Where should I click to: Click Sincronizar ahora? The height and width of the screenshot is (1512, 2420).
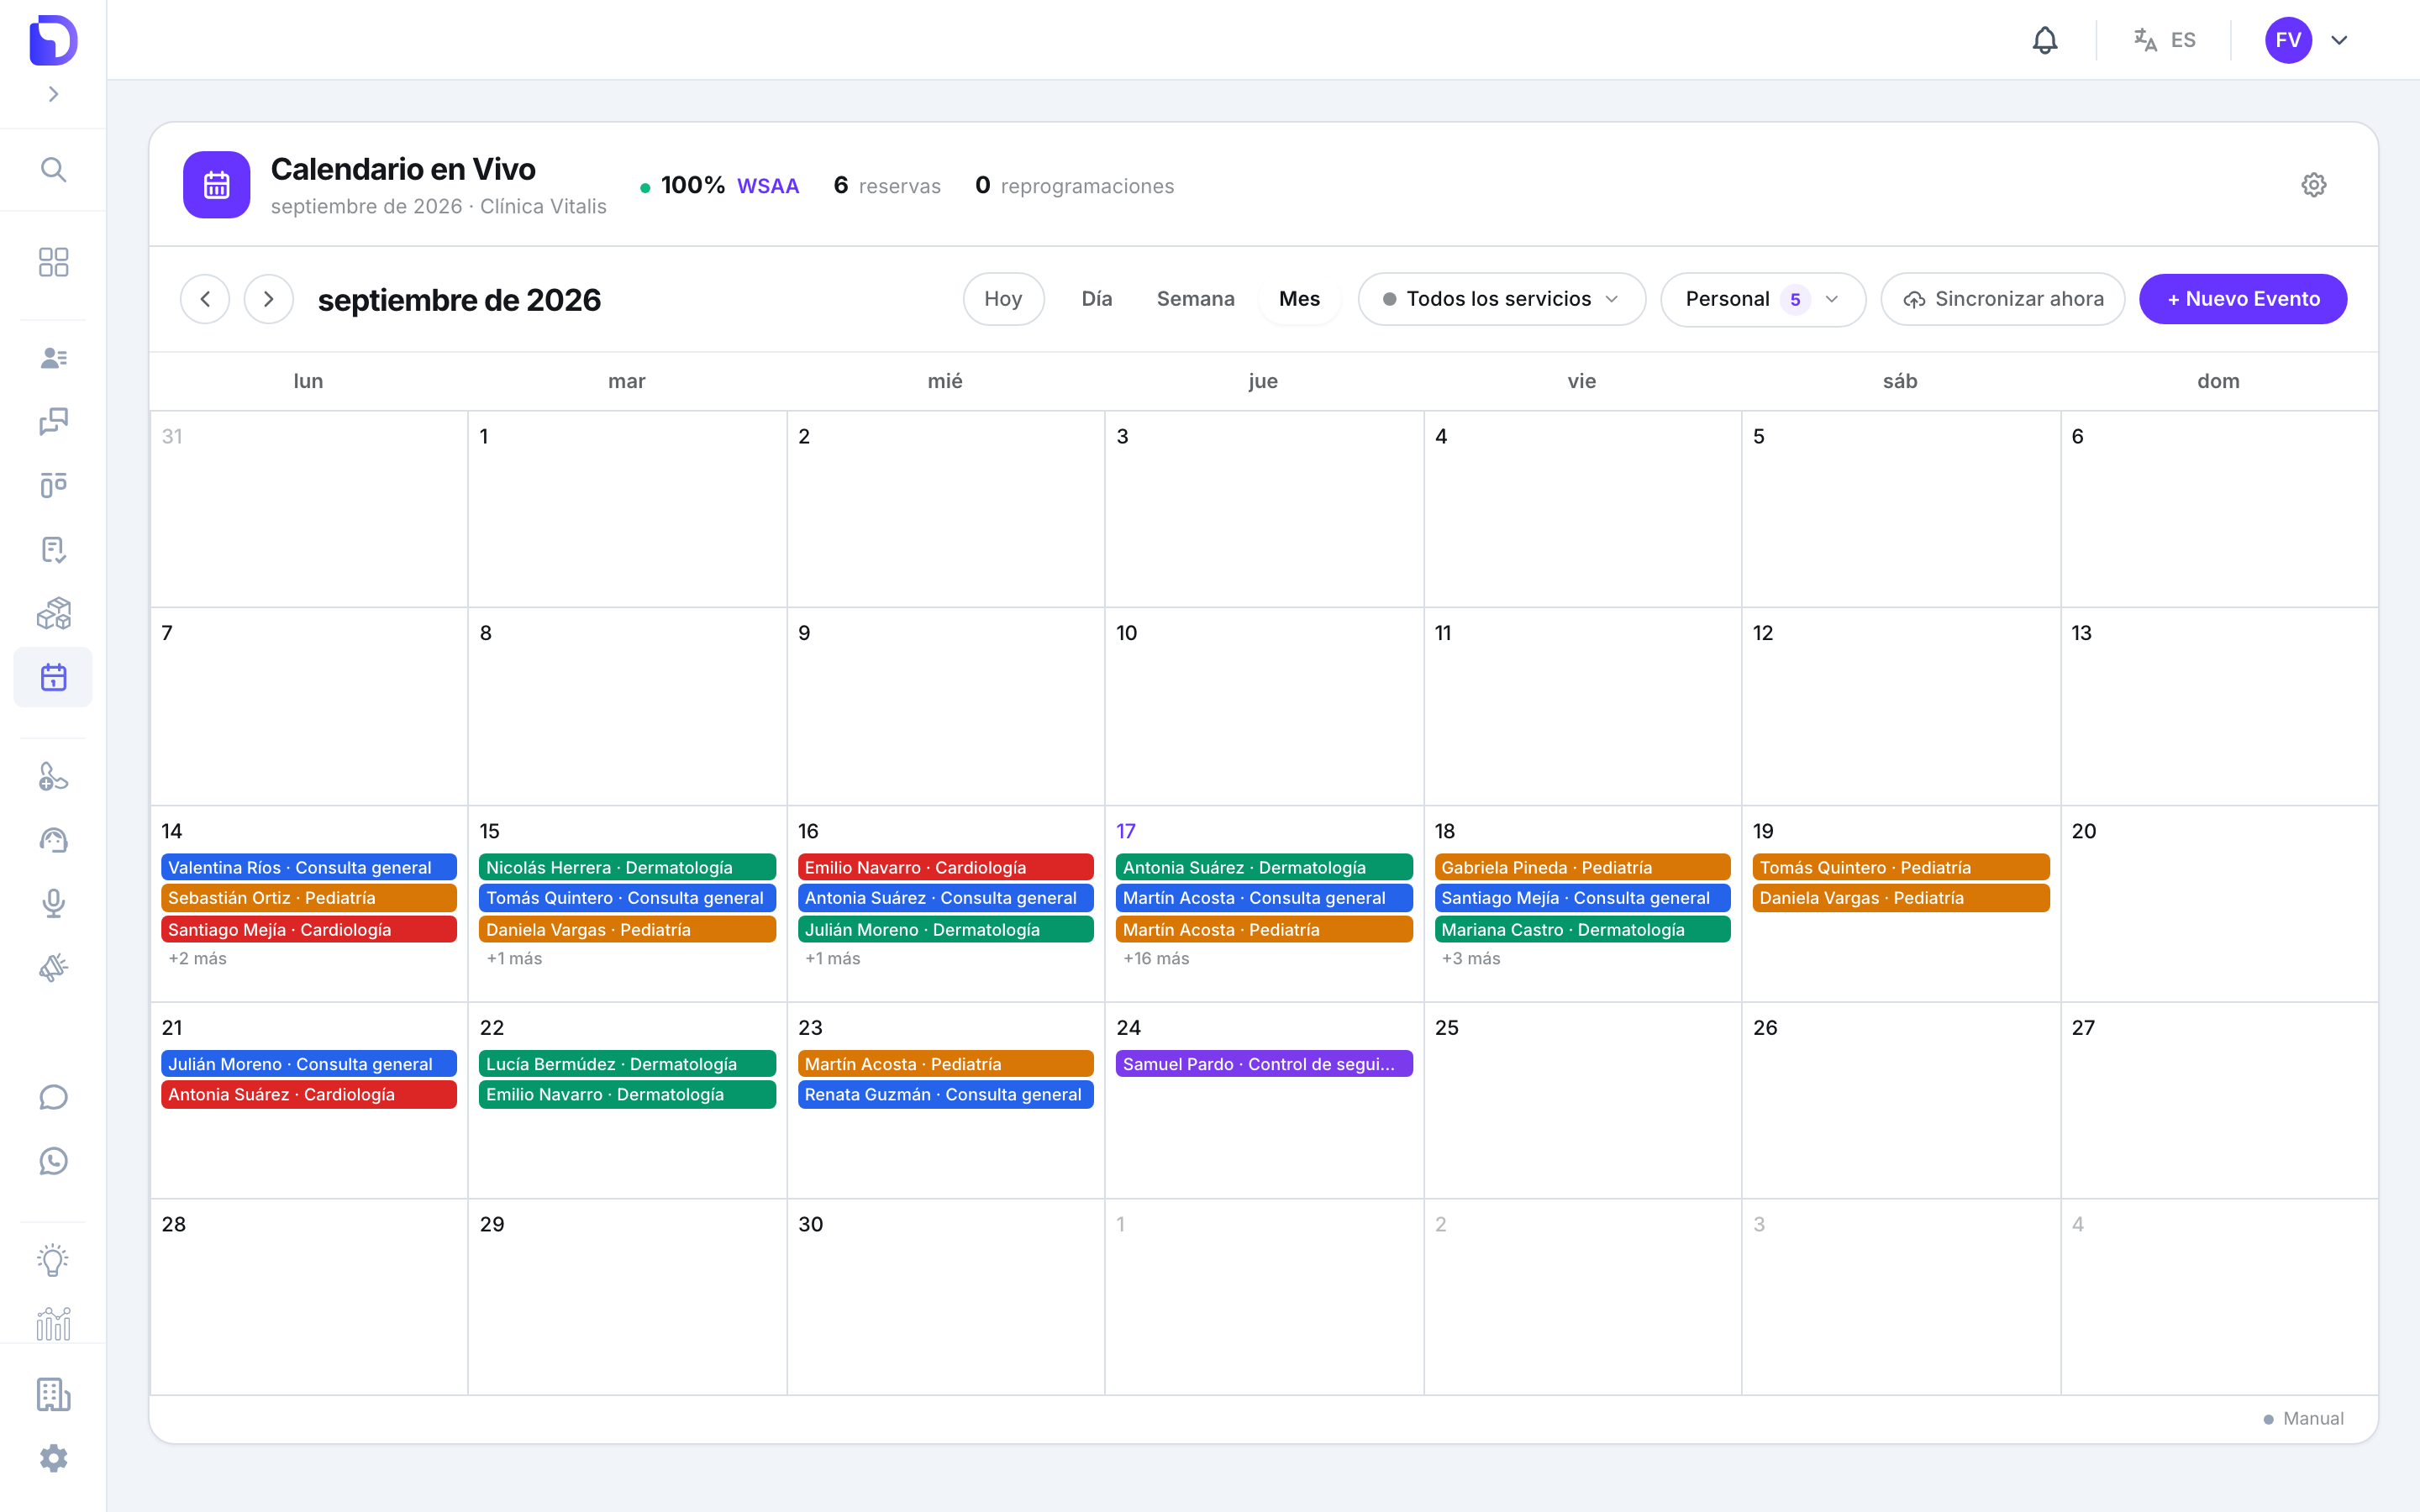pyautogui.click(x=2002, y=299)
